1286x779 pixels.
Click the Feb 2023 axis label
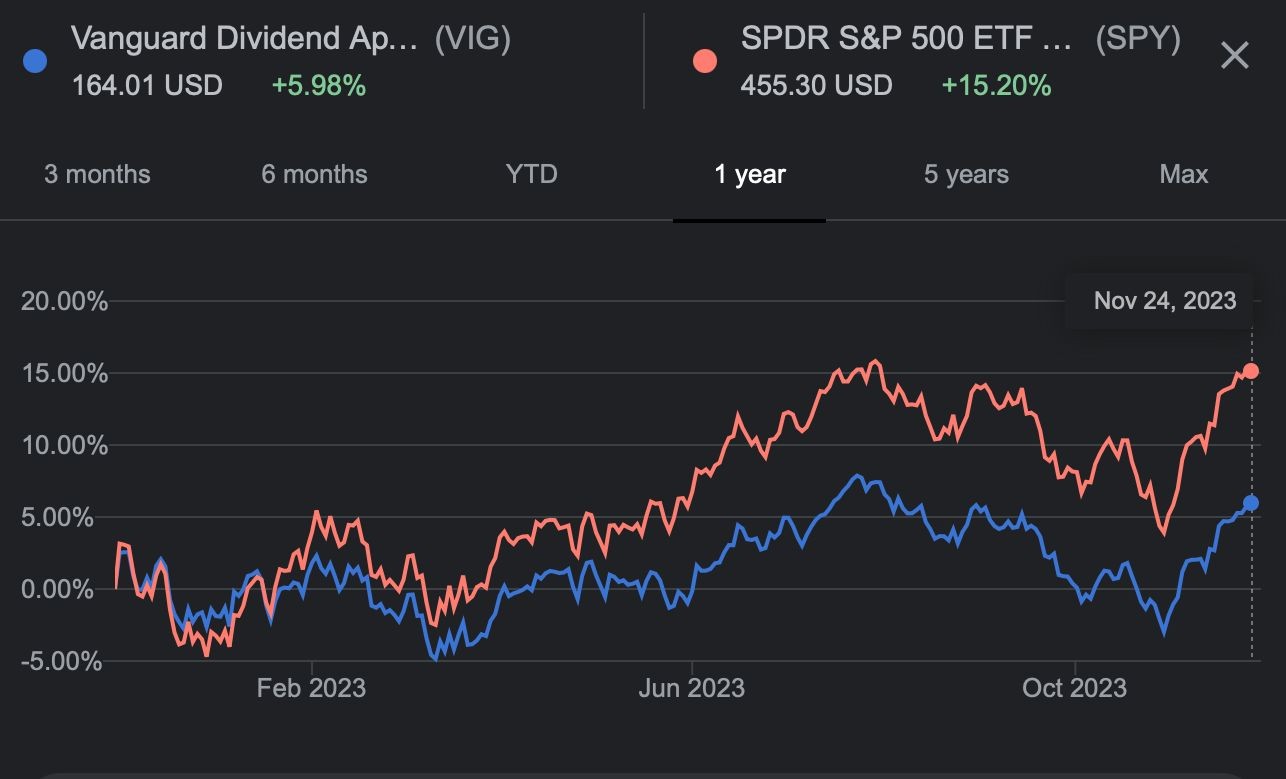(x=311, y=688)
